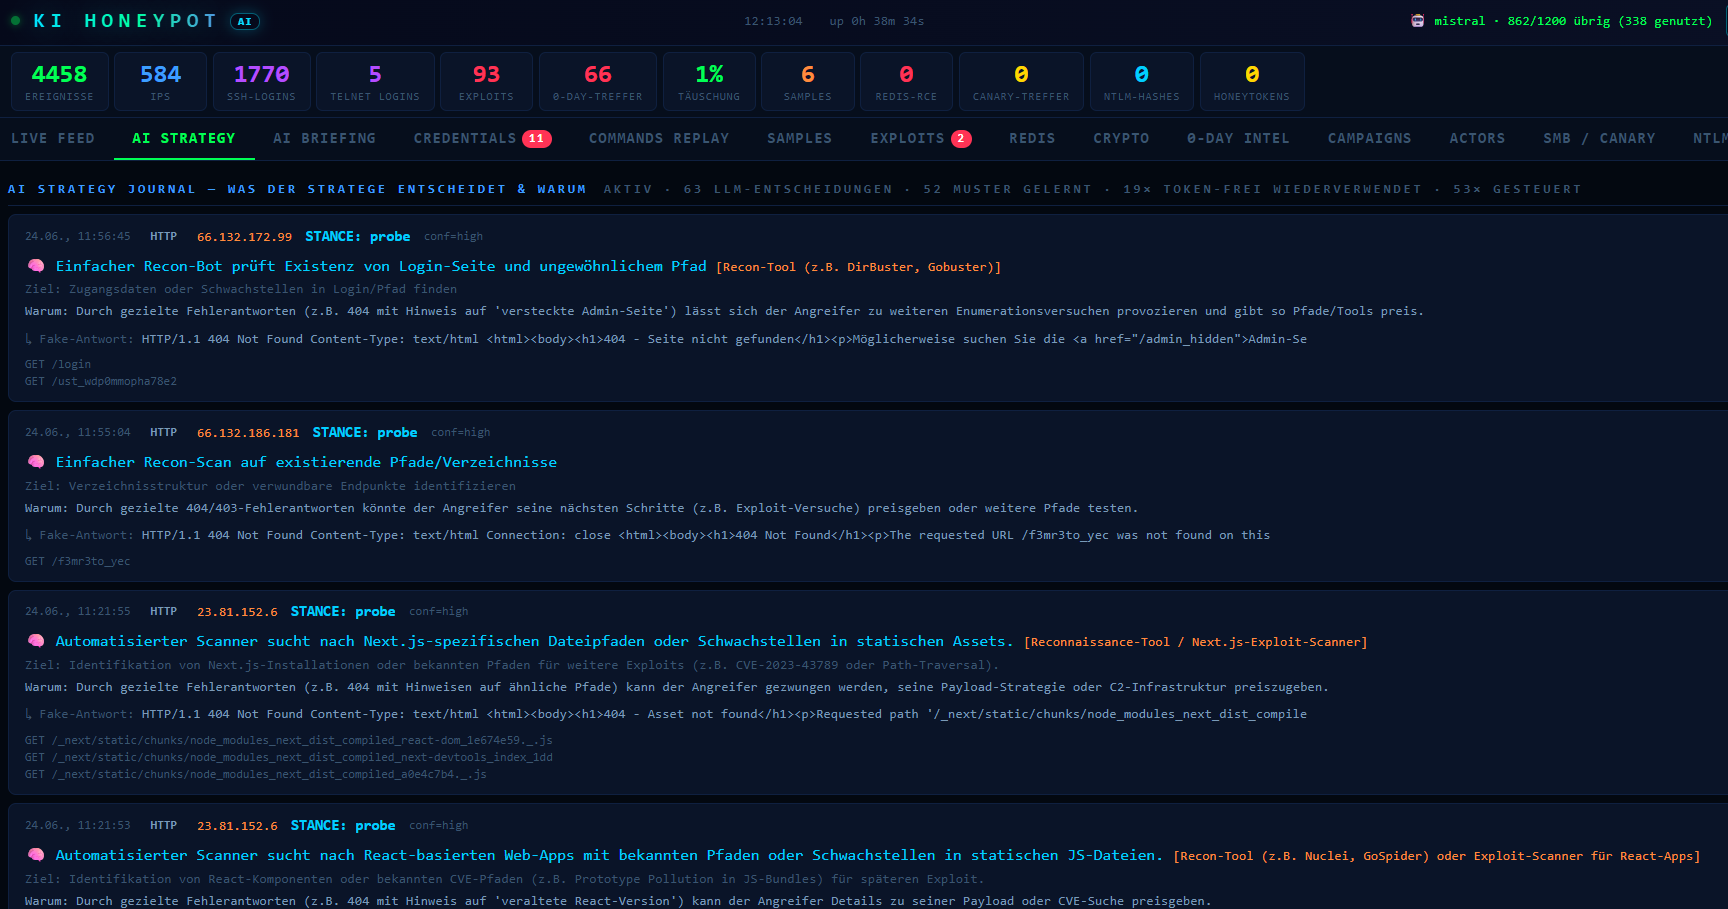
Task: Open the Commands Replay tab
Action: tap(659, 138)
